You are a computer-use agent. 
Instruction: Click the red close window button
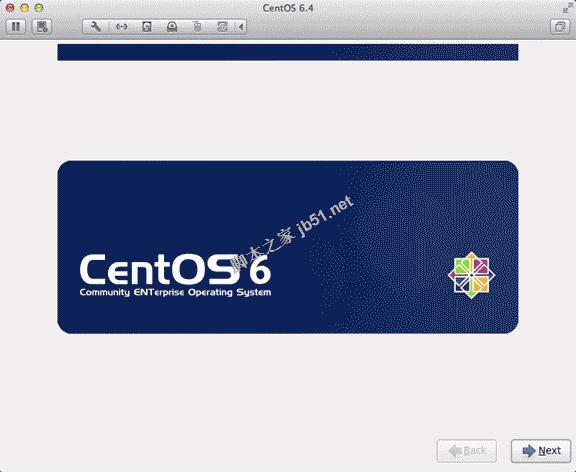click(x=10, y=8)
